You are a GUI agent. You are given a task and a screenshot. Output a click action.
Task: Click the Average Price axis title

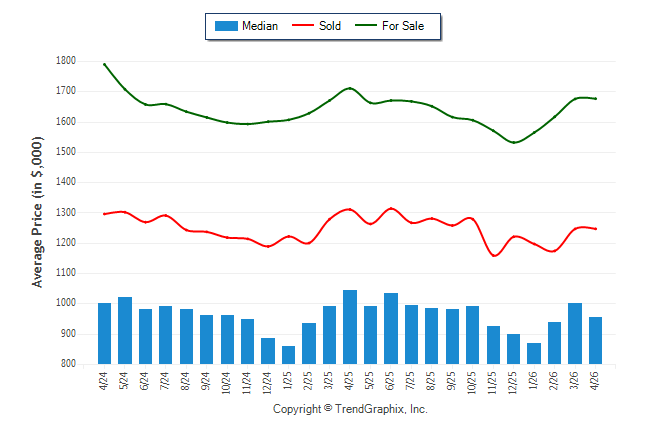(x=37, y=212)
